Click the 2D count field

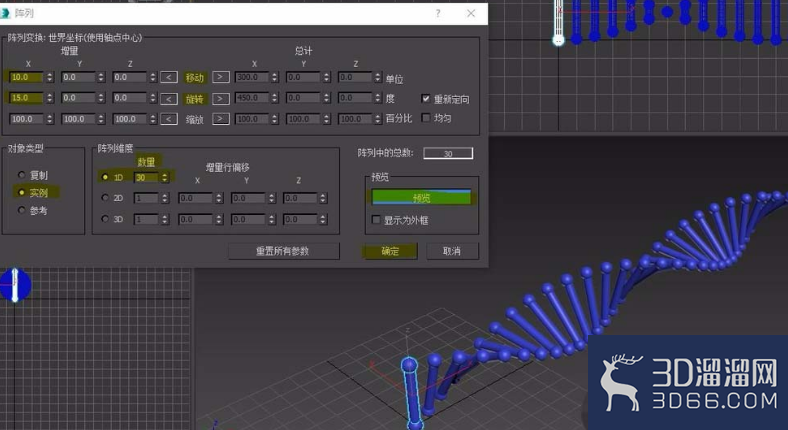(146, 198)
